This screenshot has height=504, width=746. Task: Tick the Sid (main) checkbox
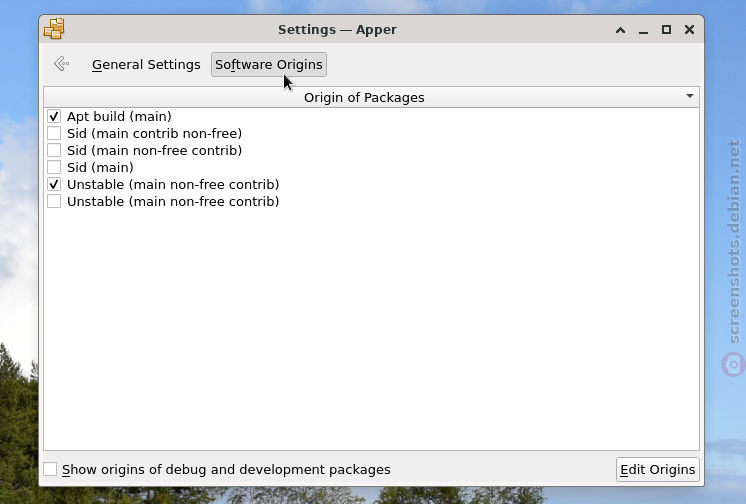point(54,168)
